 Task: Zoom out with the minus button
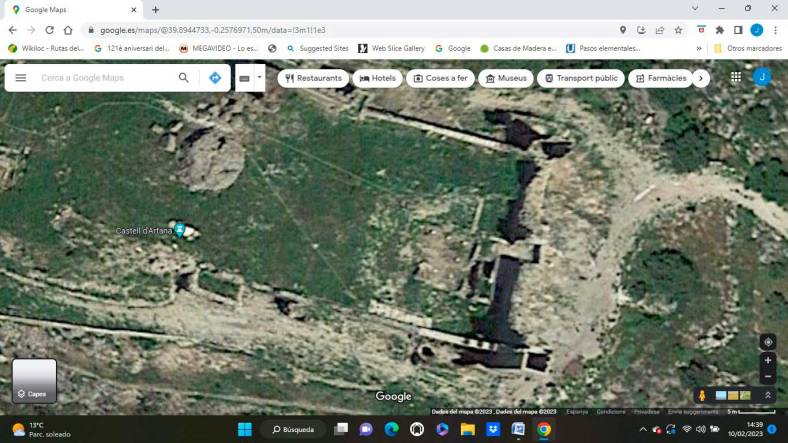[x=767, y=377]
